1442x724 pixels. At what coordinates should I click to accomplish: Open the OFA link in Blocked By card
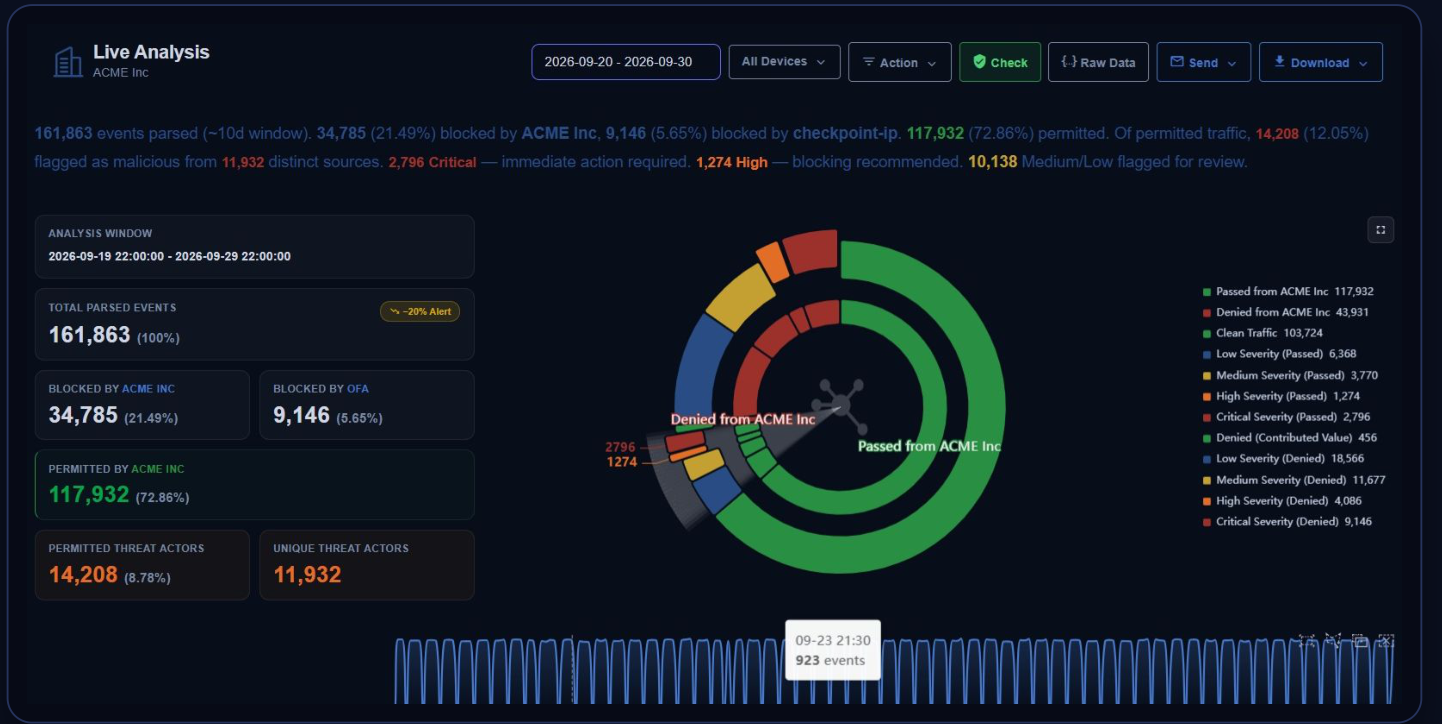tap(358, 389)
